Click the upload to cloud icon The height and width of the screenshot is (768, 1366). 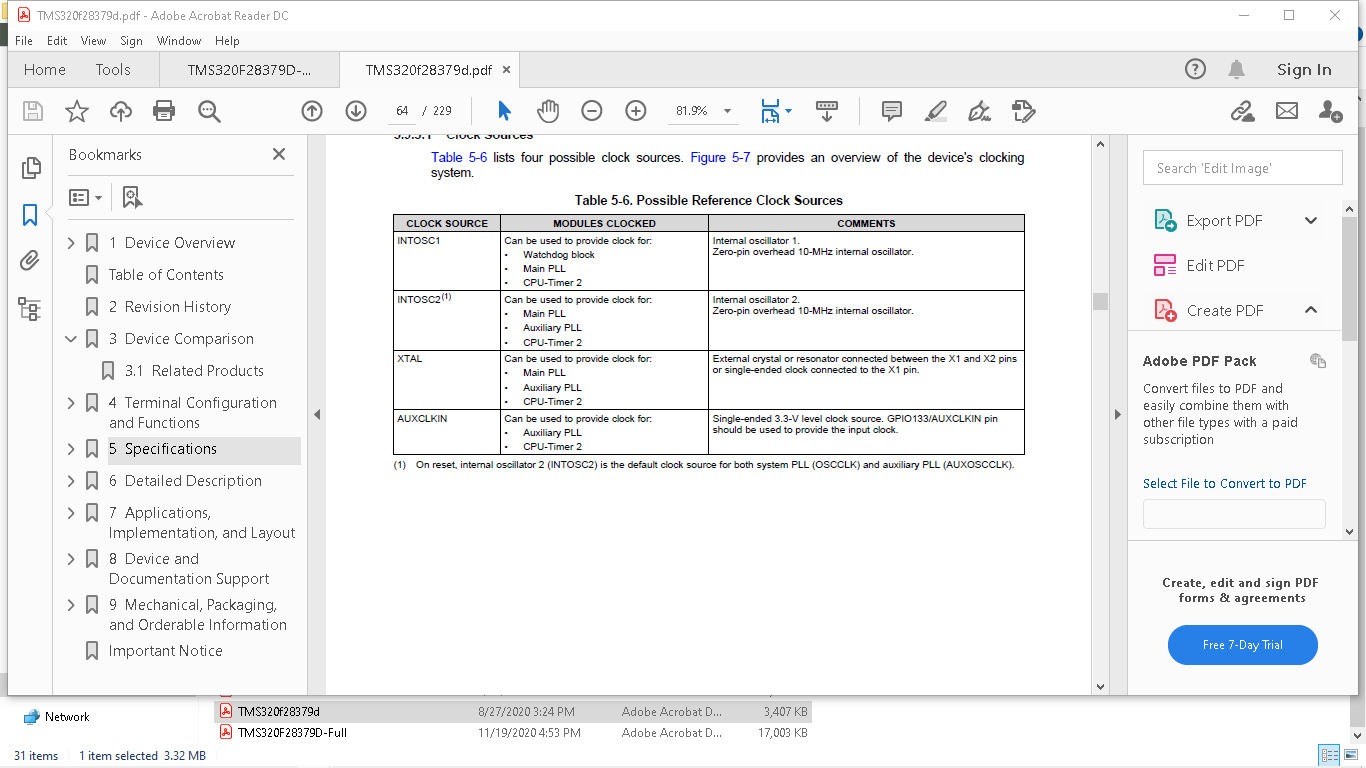pos(121,111)
